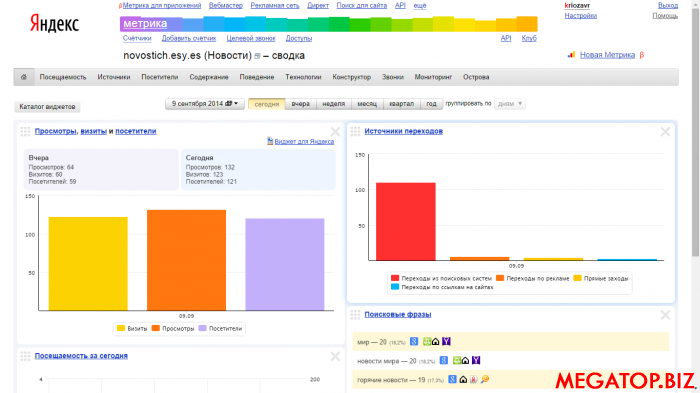Open the Посетители menu
700x393 pixels.
[x=160, y=77]
